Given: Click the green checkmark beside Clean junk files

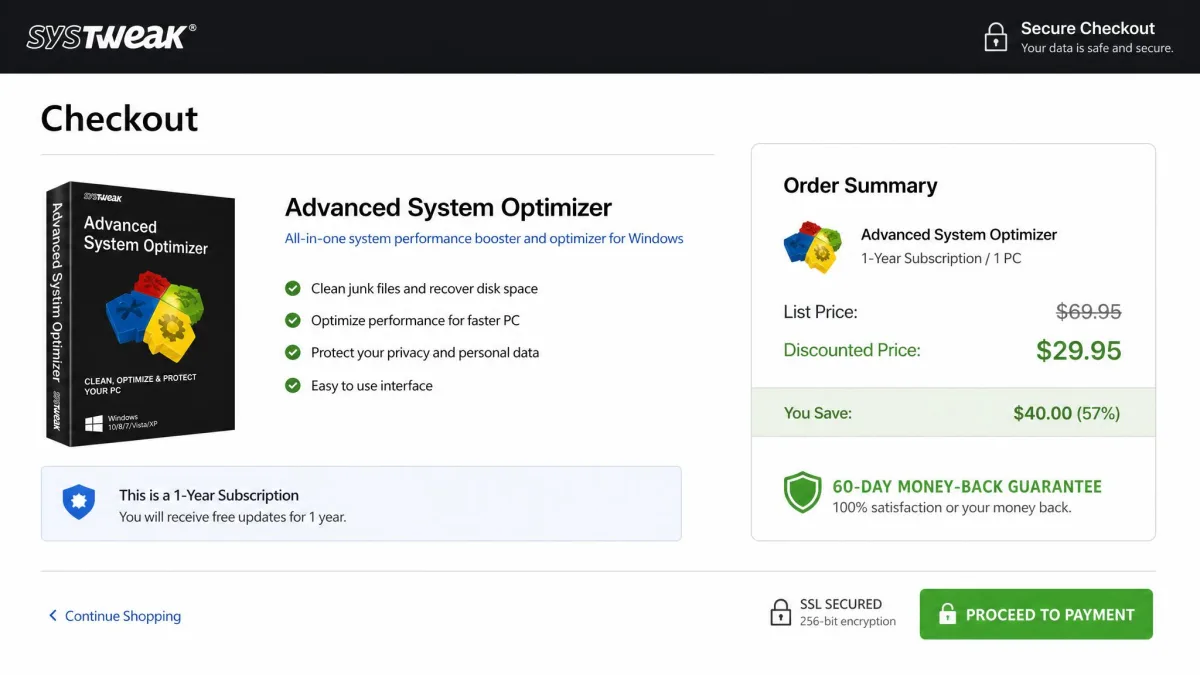Looking at the screenshot, I should 293,288.
